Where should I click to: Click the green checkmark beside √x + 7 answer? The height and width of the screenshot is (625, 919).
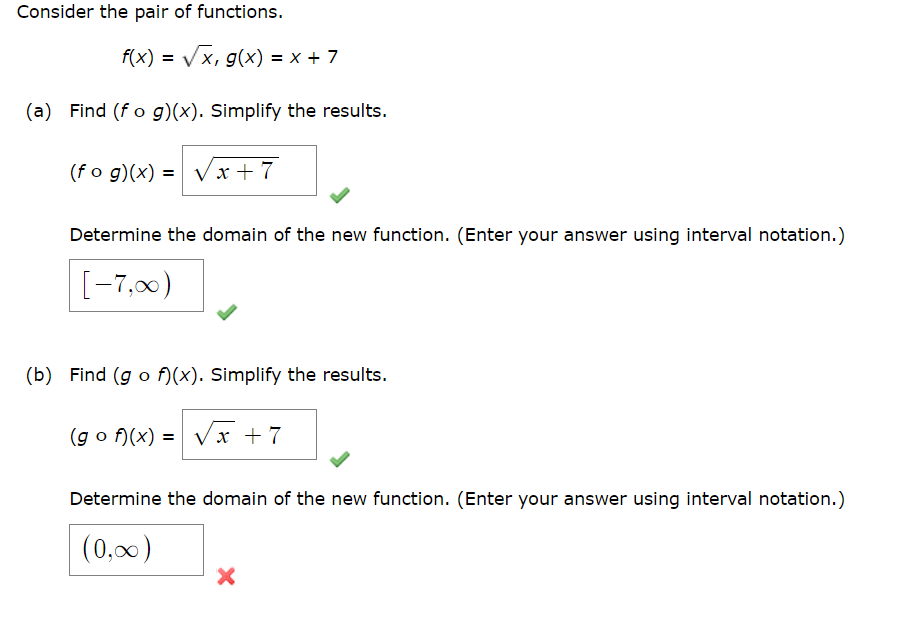[339, 460]
